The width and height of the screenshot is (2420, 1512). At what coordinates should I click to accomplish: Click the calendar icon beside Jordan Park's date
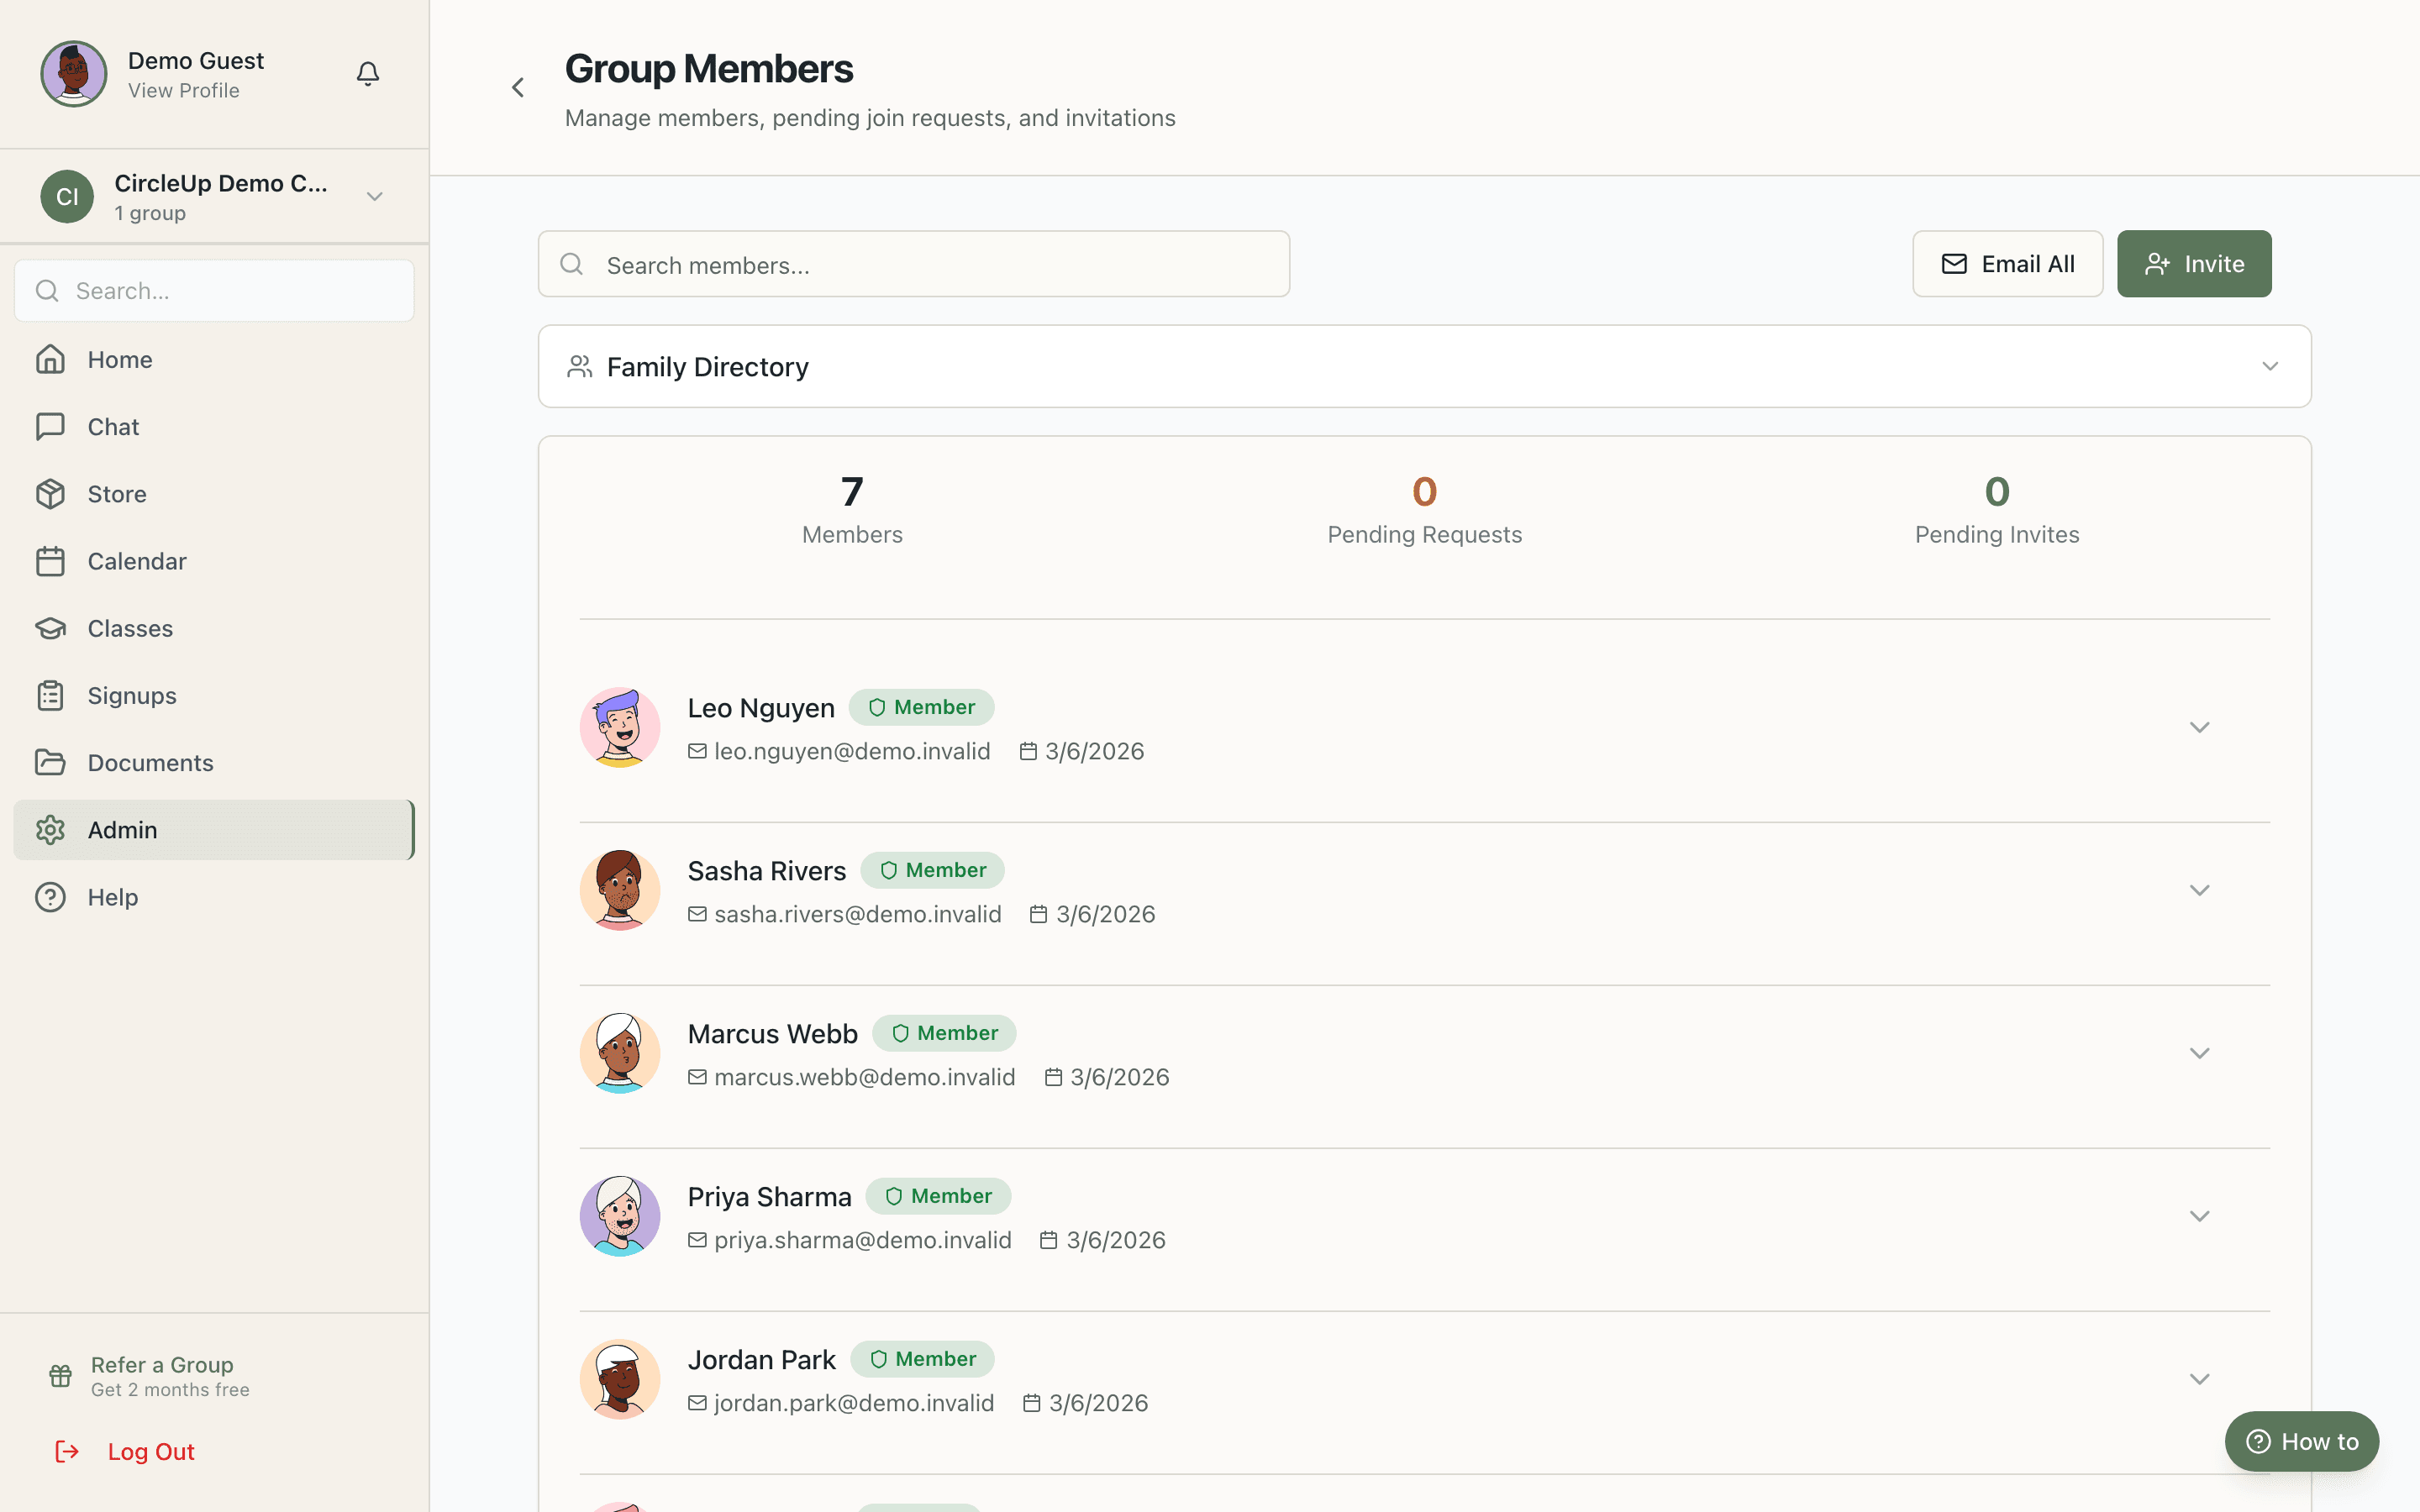point(1032,1403)
